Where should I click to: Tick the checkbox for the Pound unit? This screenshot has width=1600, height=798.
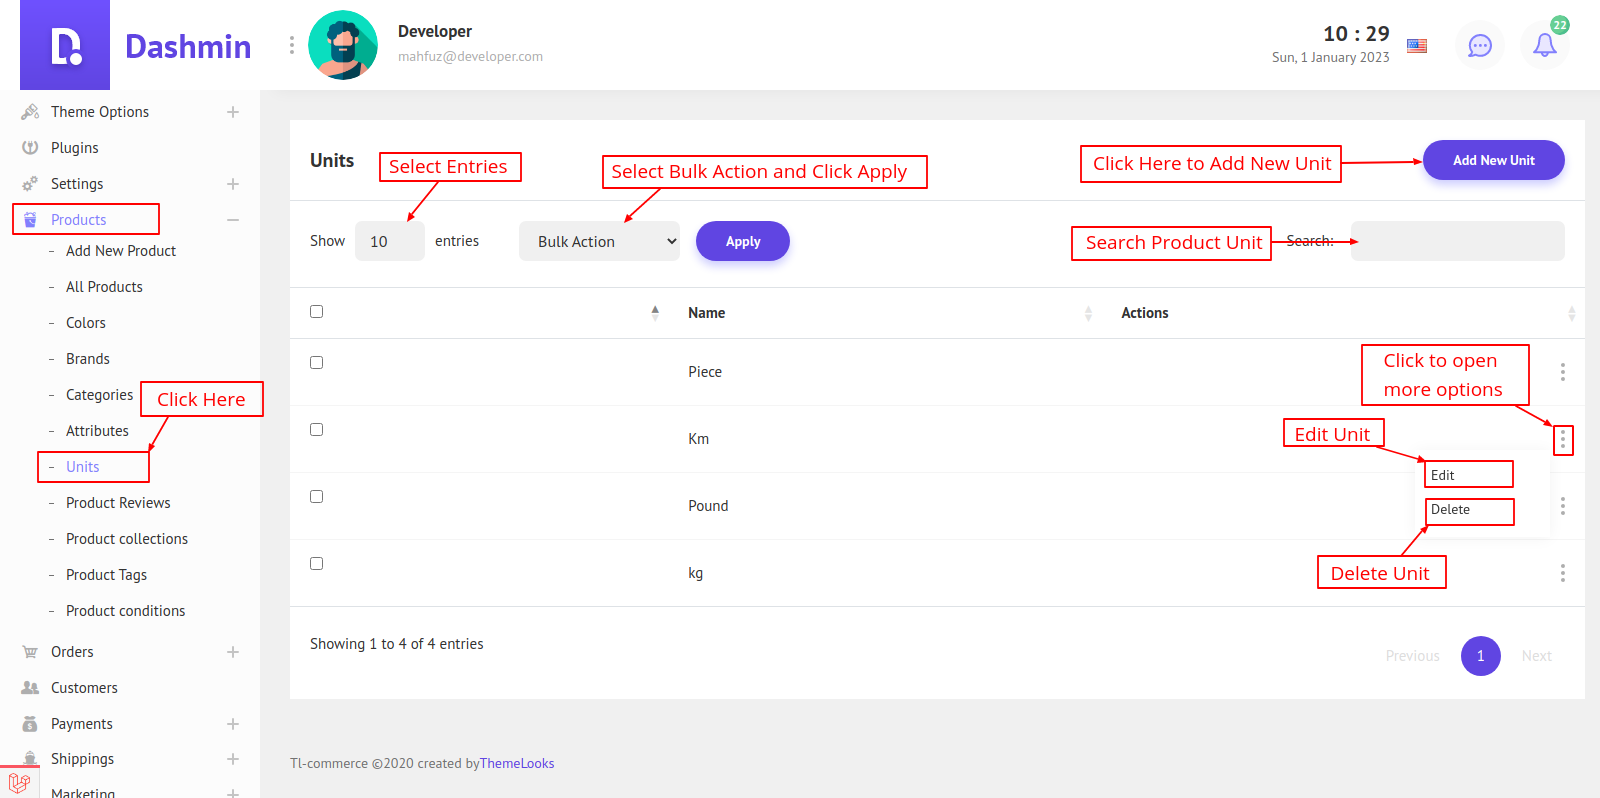tap(317, 497)
